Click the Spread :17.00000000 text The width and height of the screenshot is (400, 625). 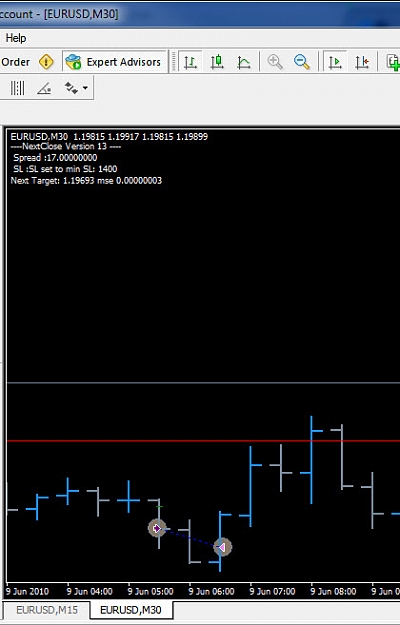tap(55, 157)
